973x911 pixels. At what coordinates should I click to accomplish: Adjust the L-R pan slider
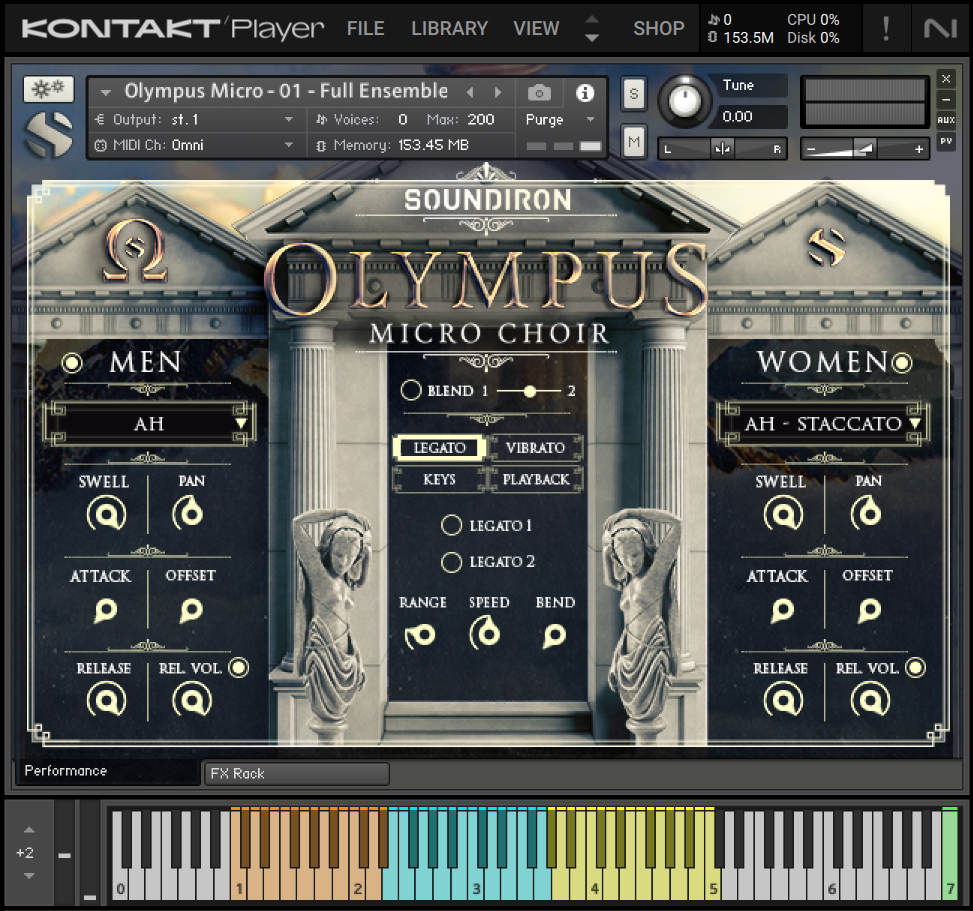click(x=722, y=149)
